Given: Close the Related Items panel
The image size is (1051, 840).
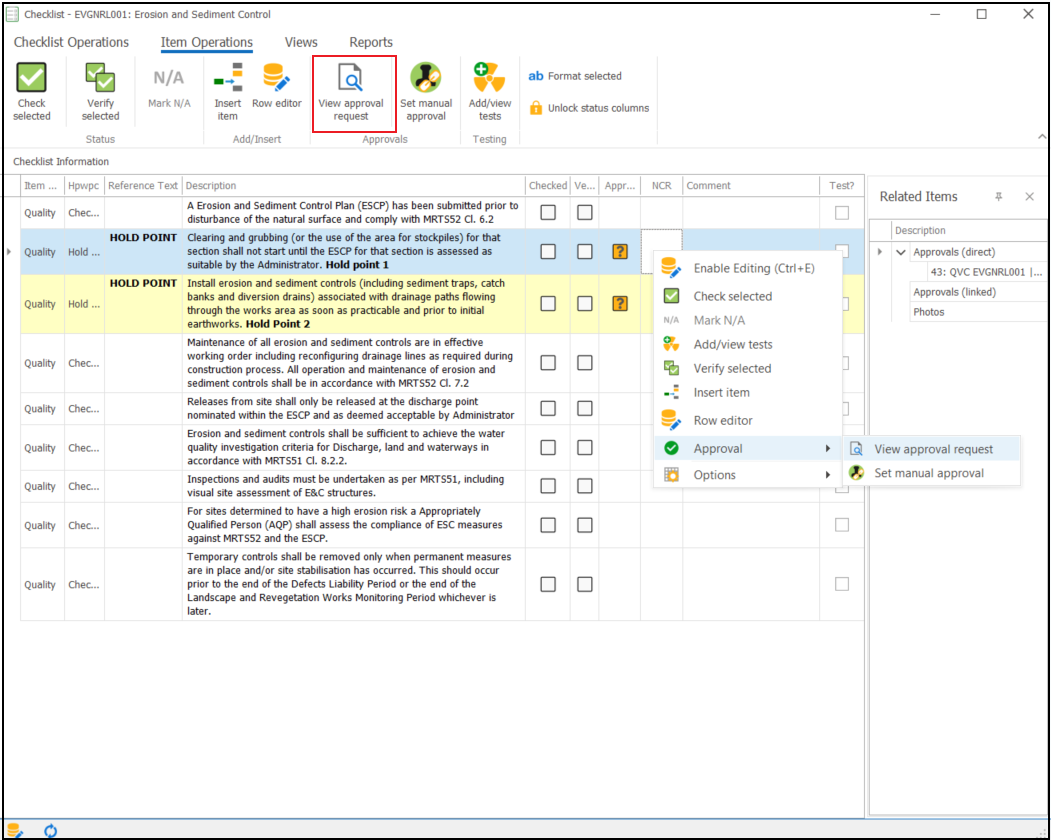Looking at the screenshot, I should click(x=1030, y=196).
